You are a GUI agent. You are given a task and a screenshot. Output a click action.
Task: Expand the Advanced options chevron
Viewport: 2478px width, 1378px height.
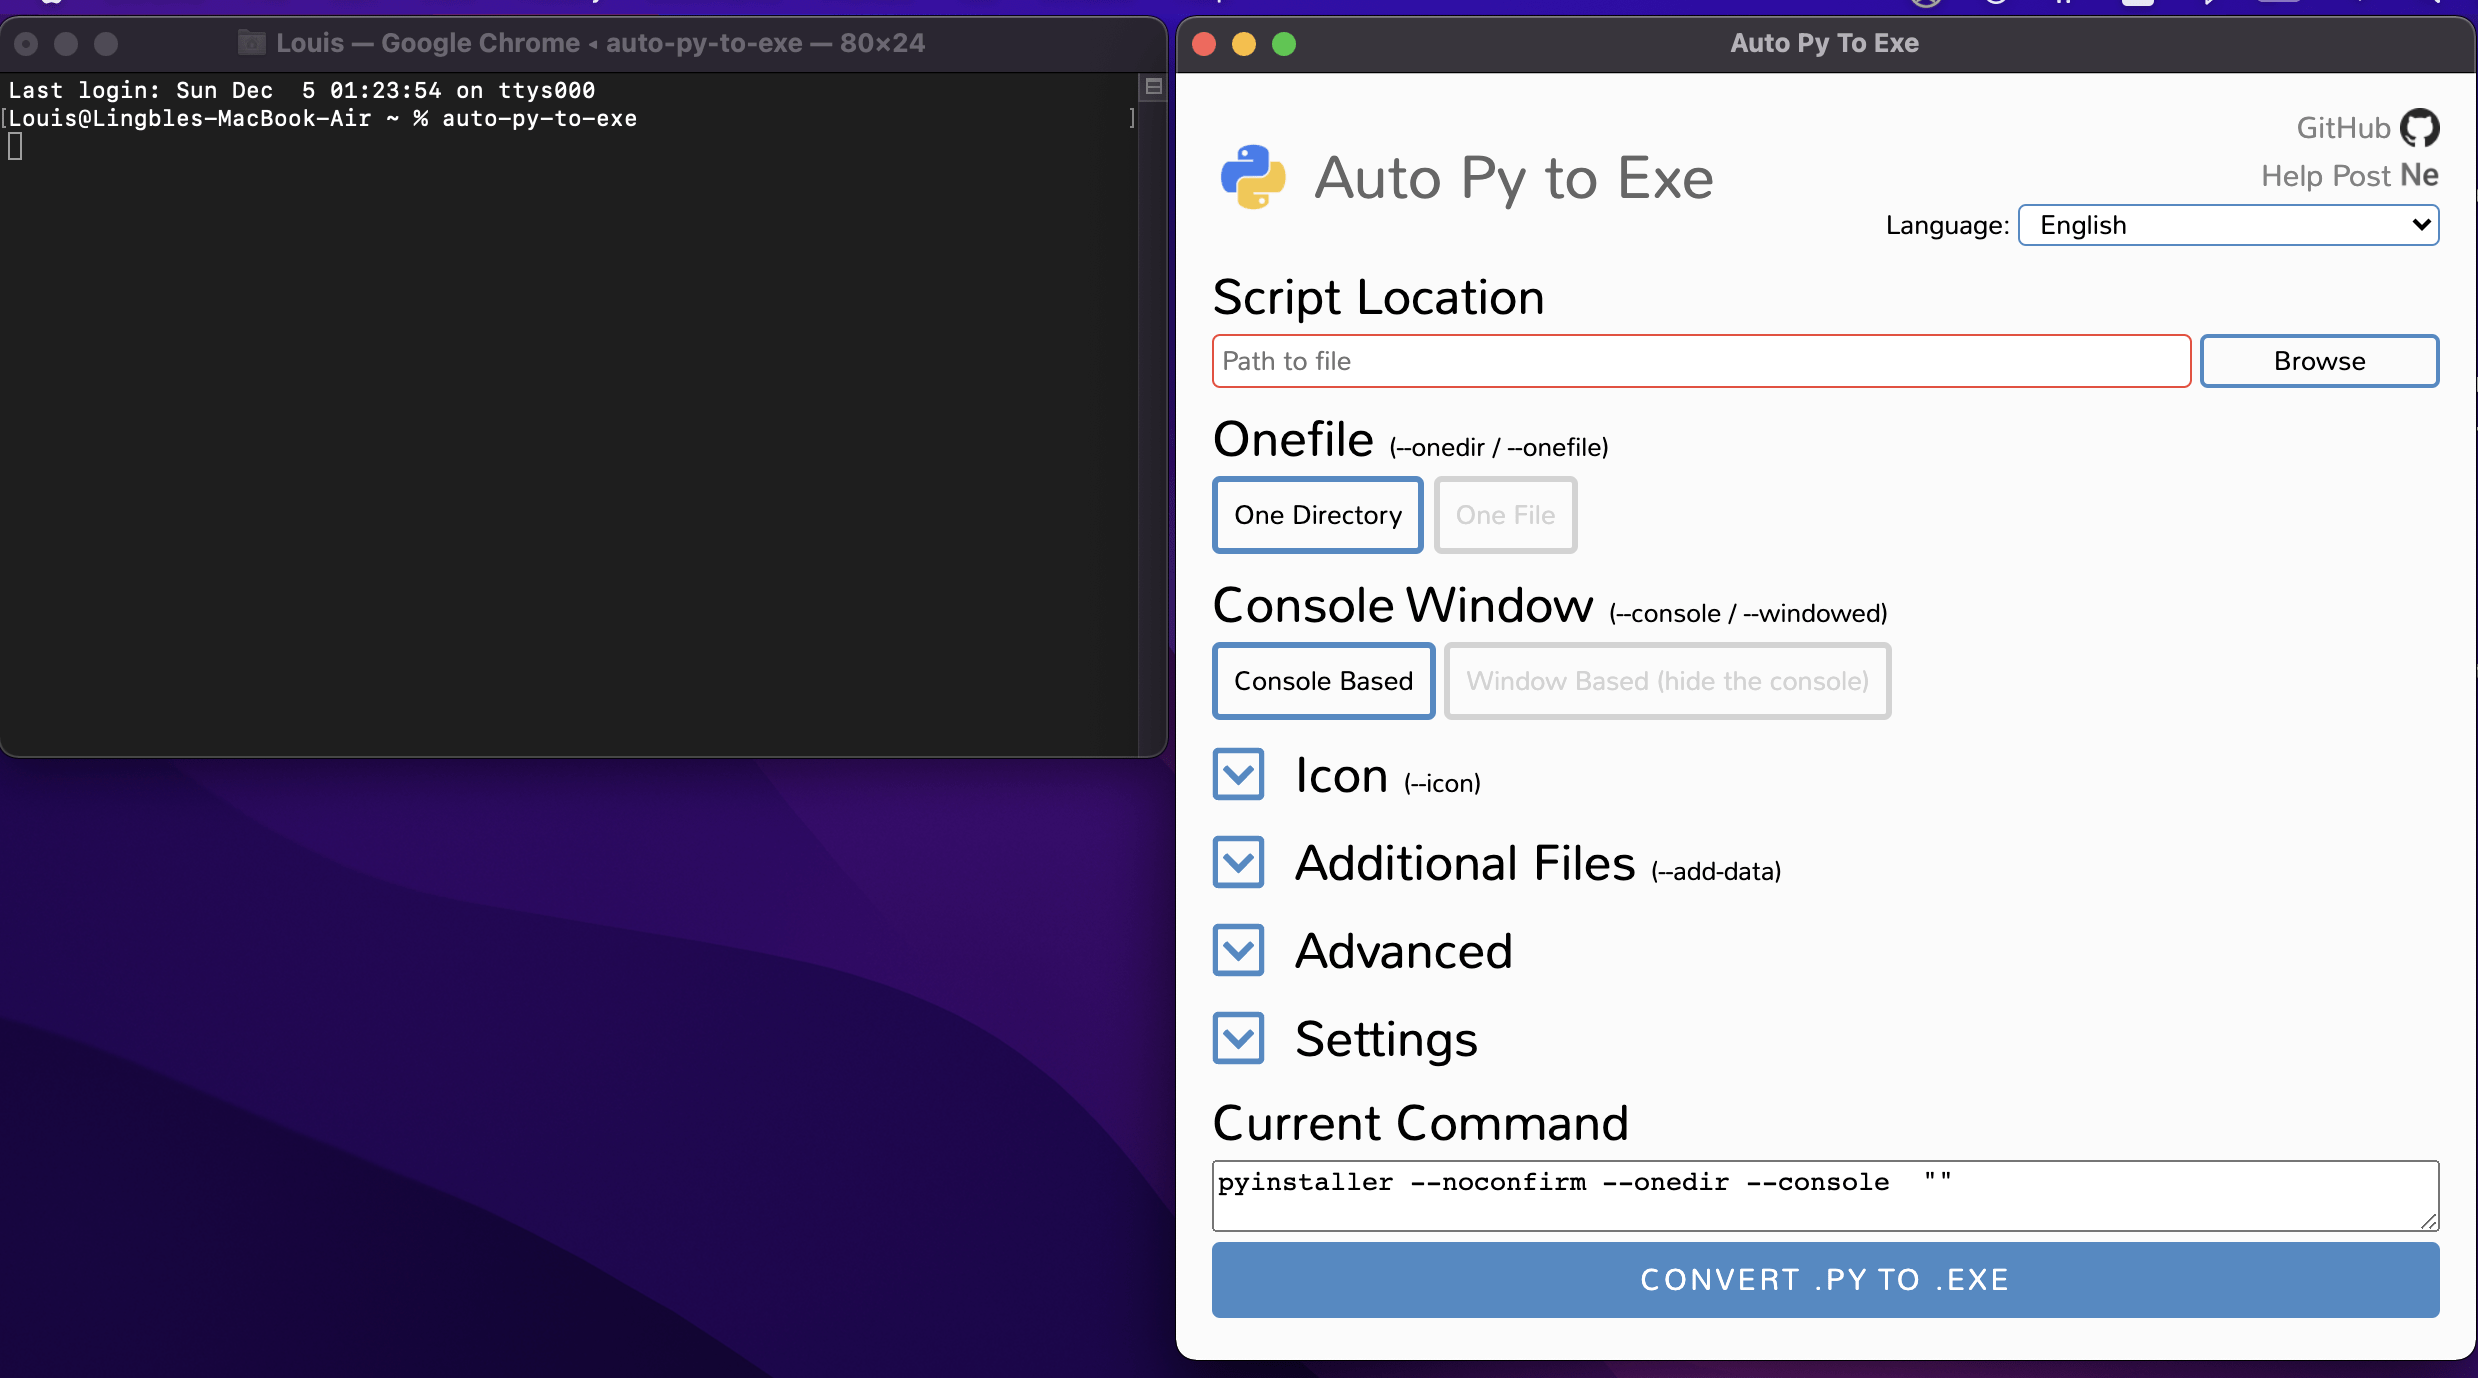click(1238, 951)
